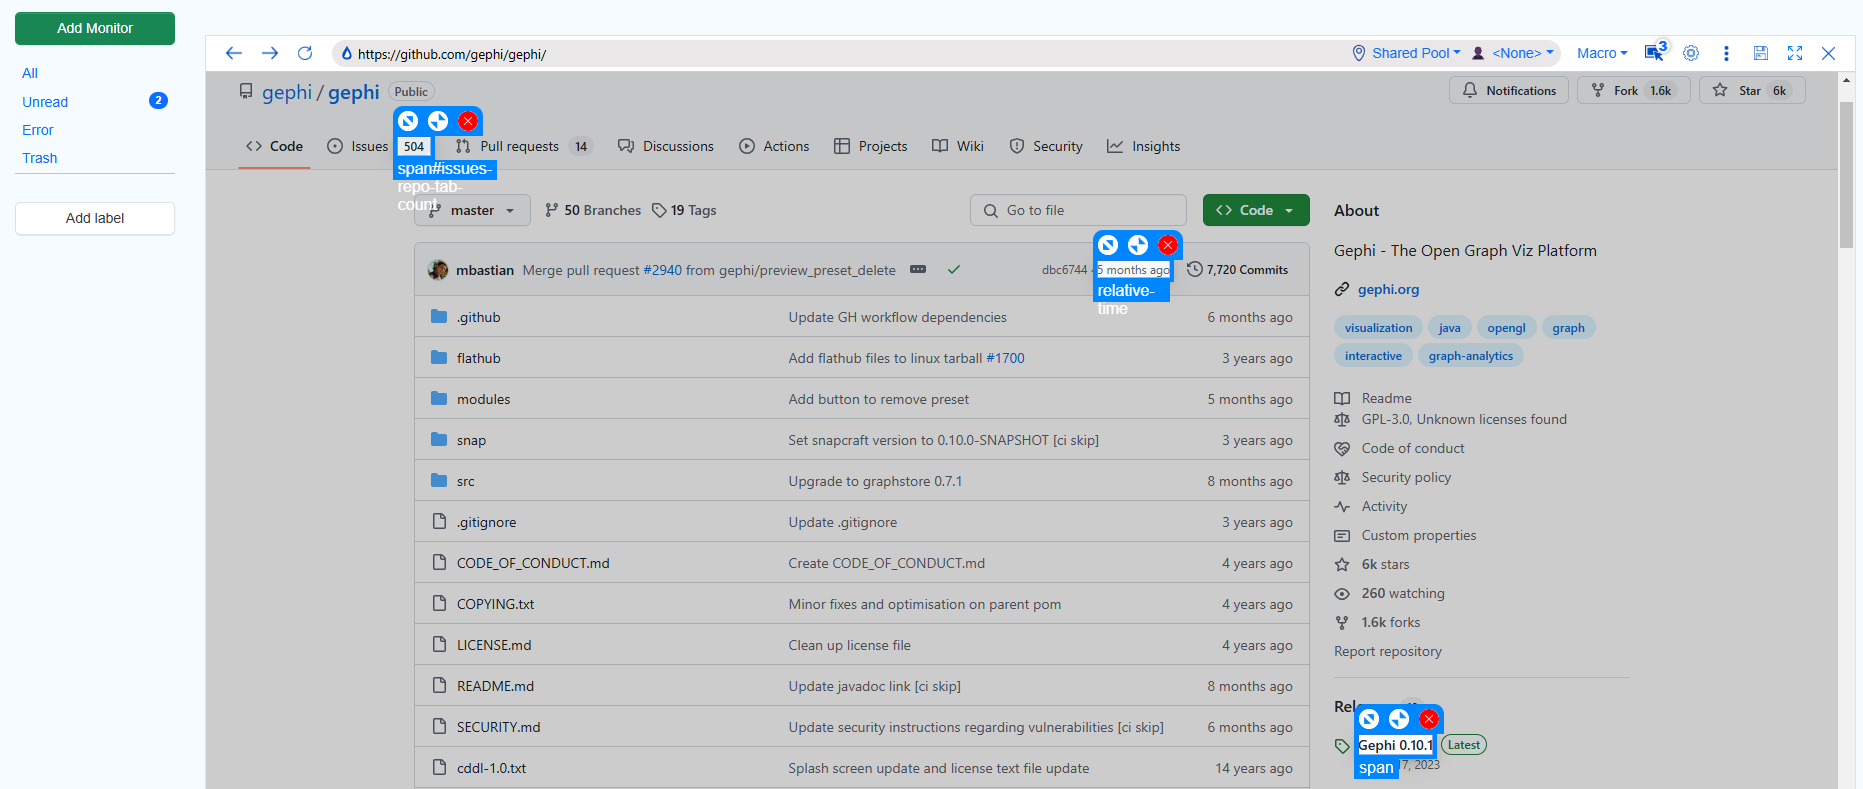1863x789 pixels.
Task: Click the Add label button
Action: point(95,218)
